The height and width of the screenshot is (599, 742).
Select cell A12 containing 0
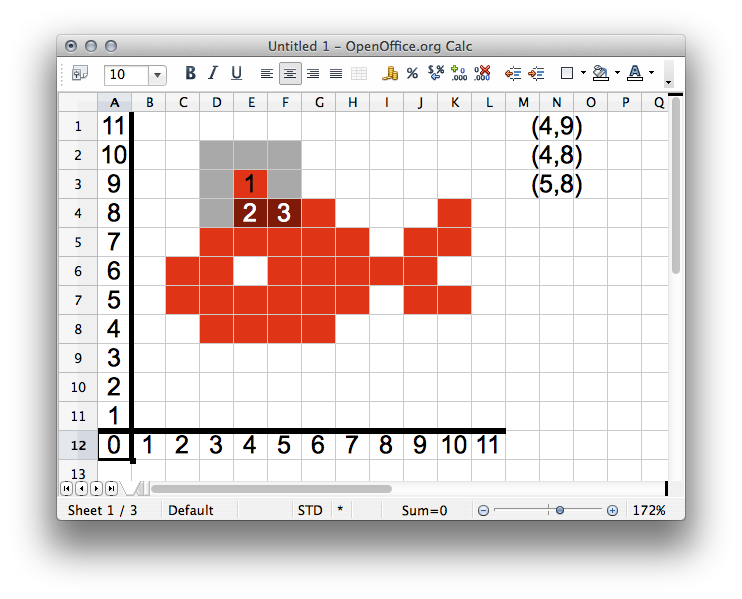point(115,445)
